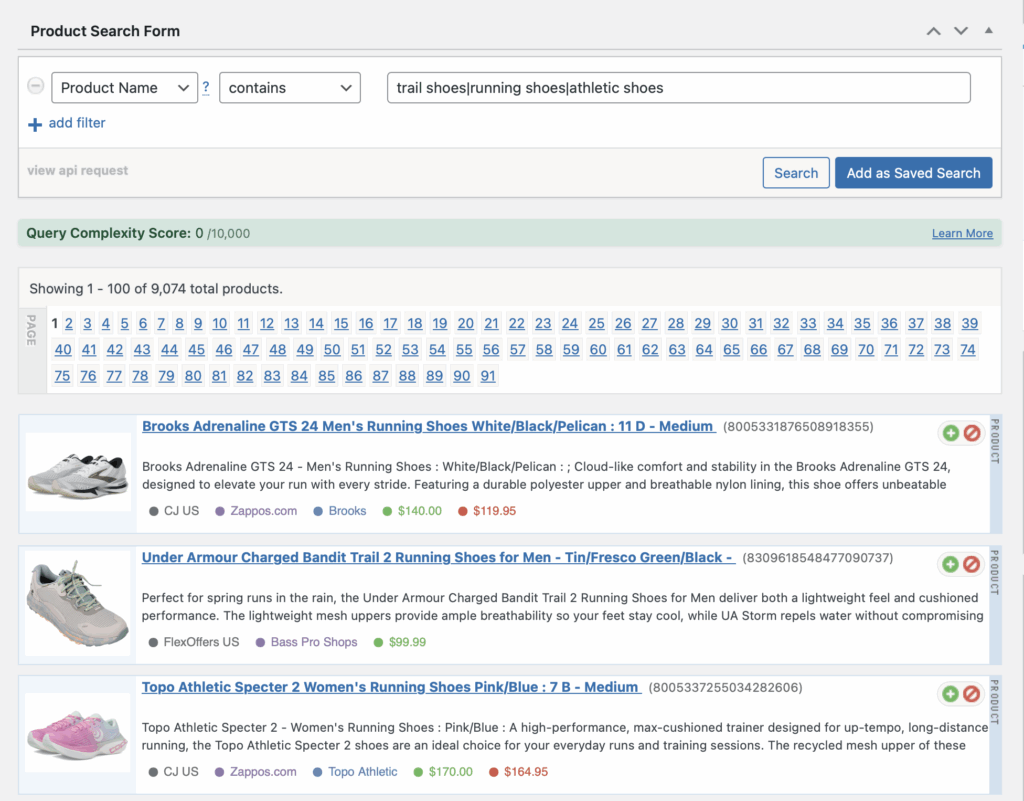Open the Learn More link
Screen dimensions: 1024x801
pyautogui.click(x=962, y=233)
